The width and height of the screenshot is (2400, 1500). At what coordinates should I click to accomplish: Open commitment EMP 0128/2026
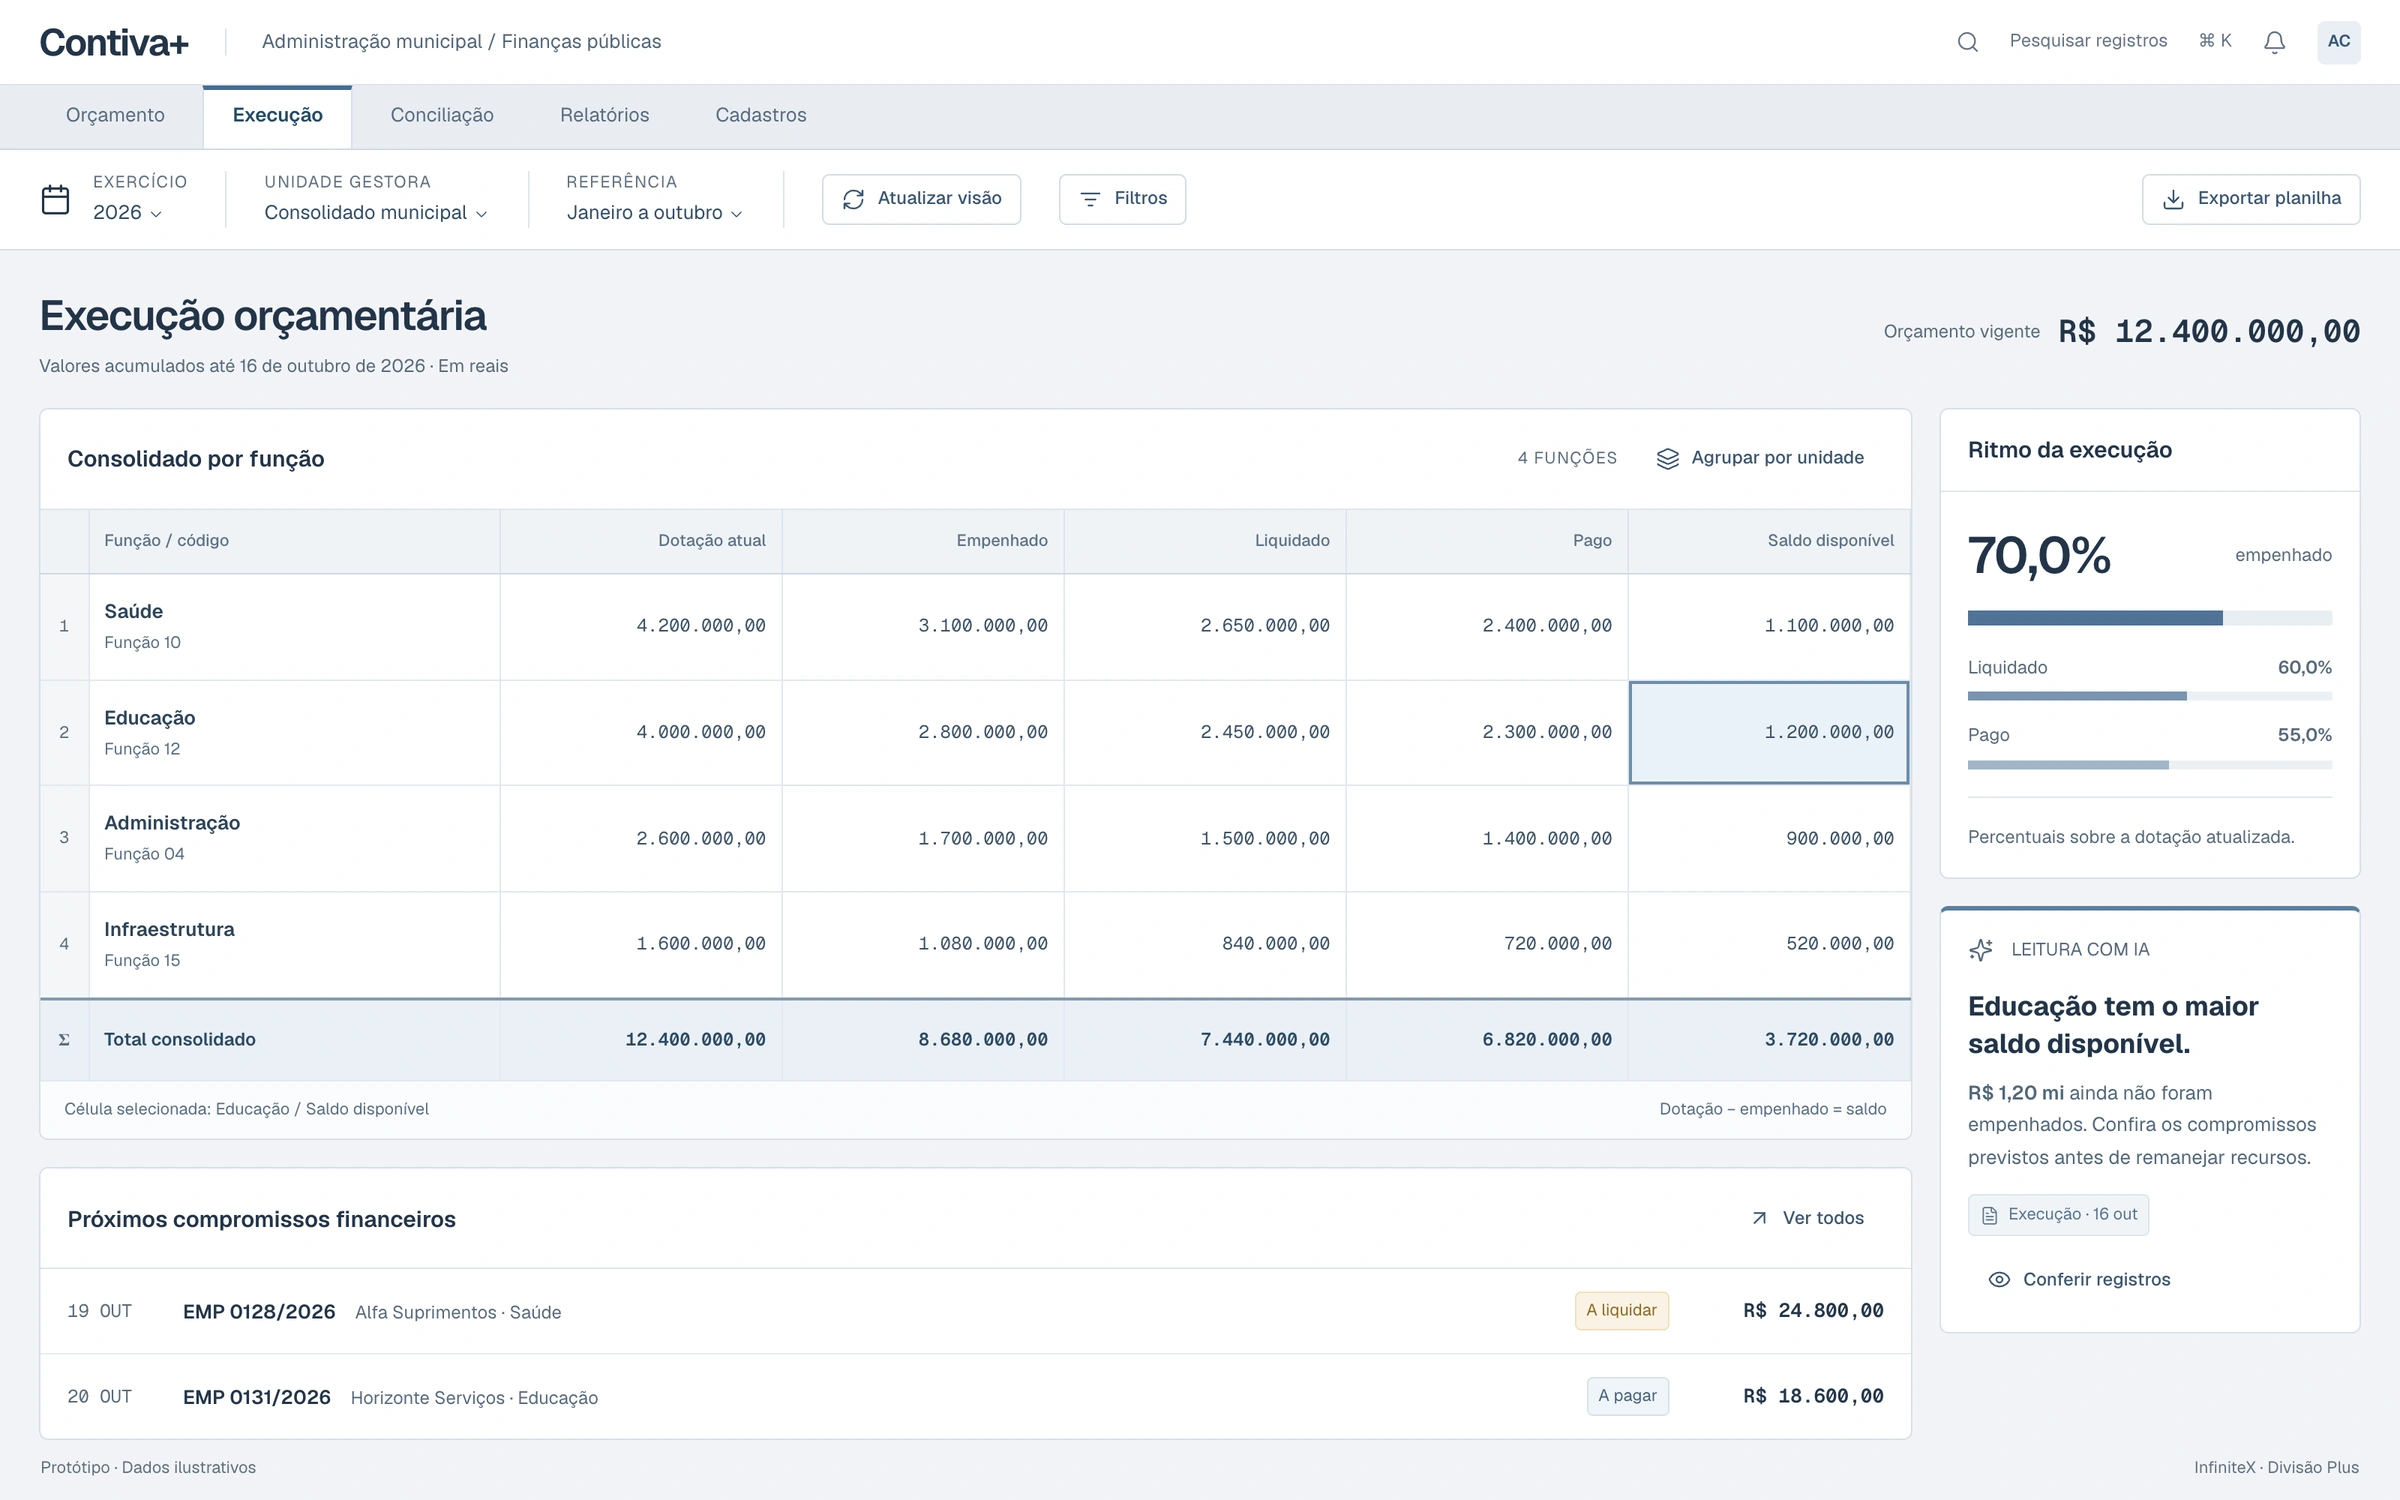259,1312
